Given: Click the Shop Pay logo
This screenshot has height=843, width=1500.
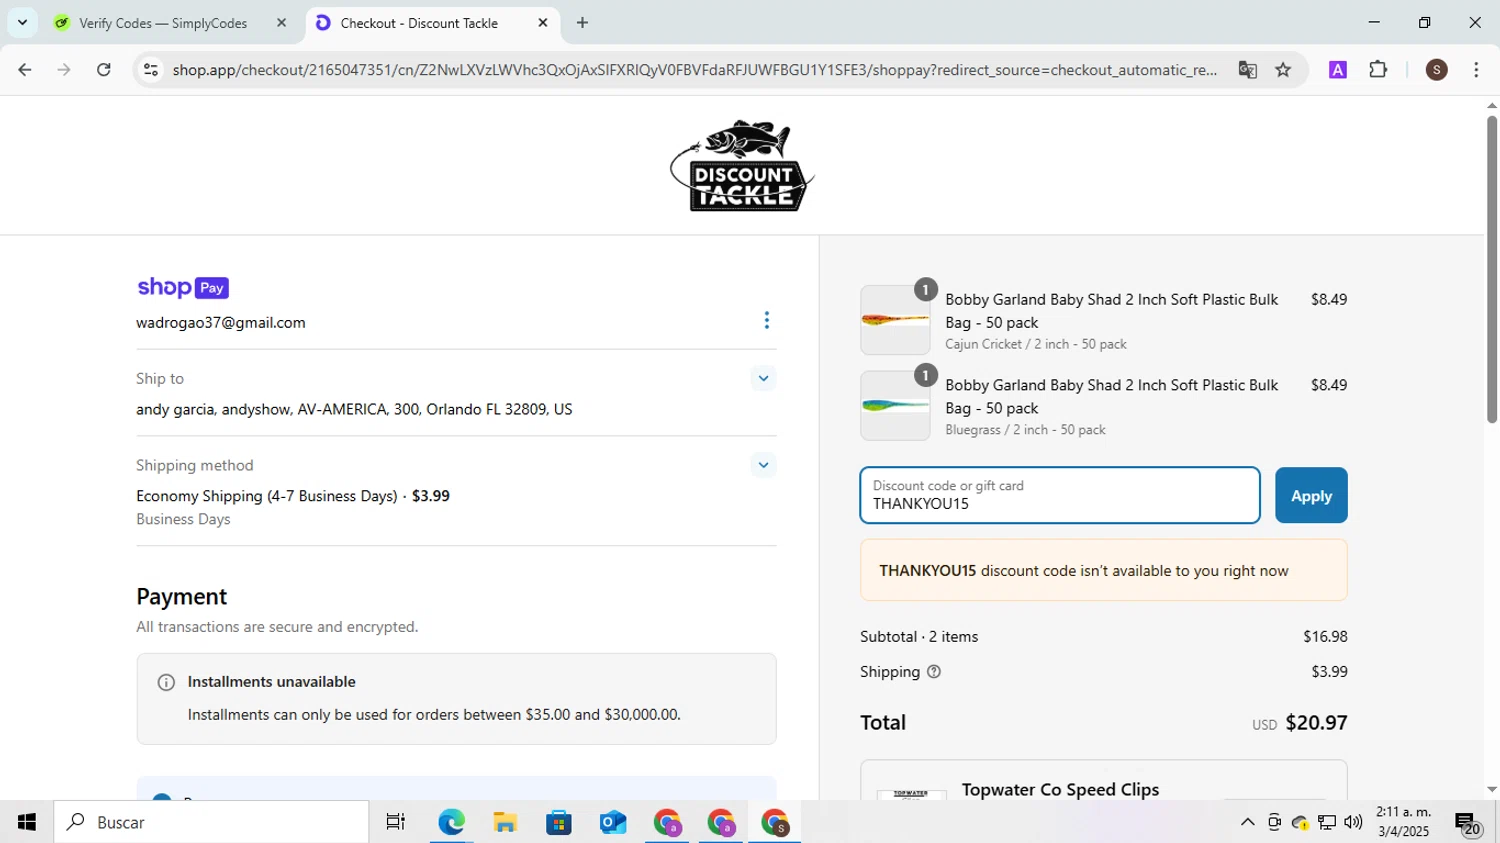Looking at the screenshot, I should click(183, 288).
